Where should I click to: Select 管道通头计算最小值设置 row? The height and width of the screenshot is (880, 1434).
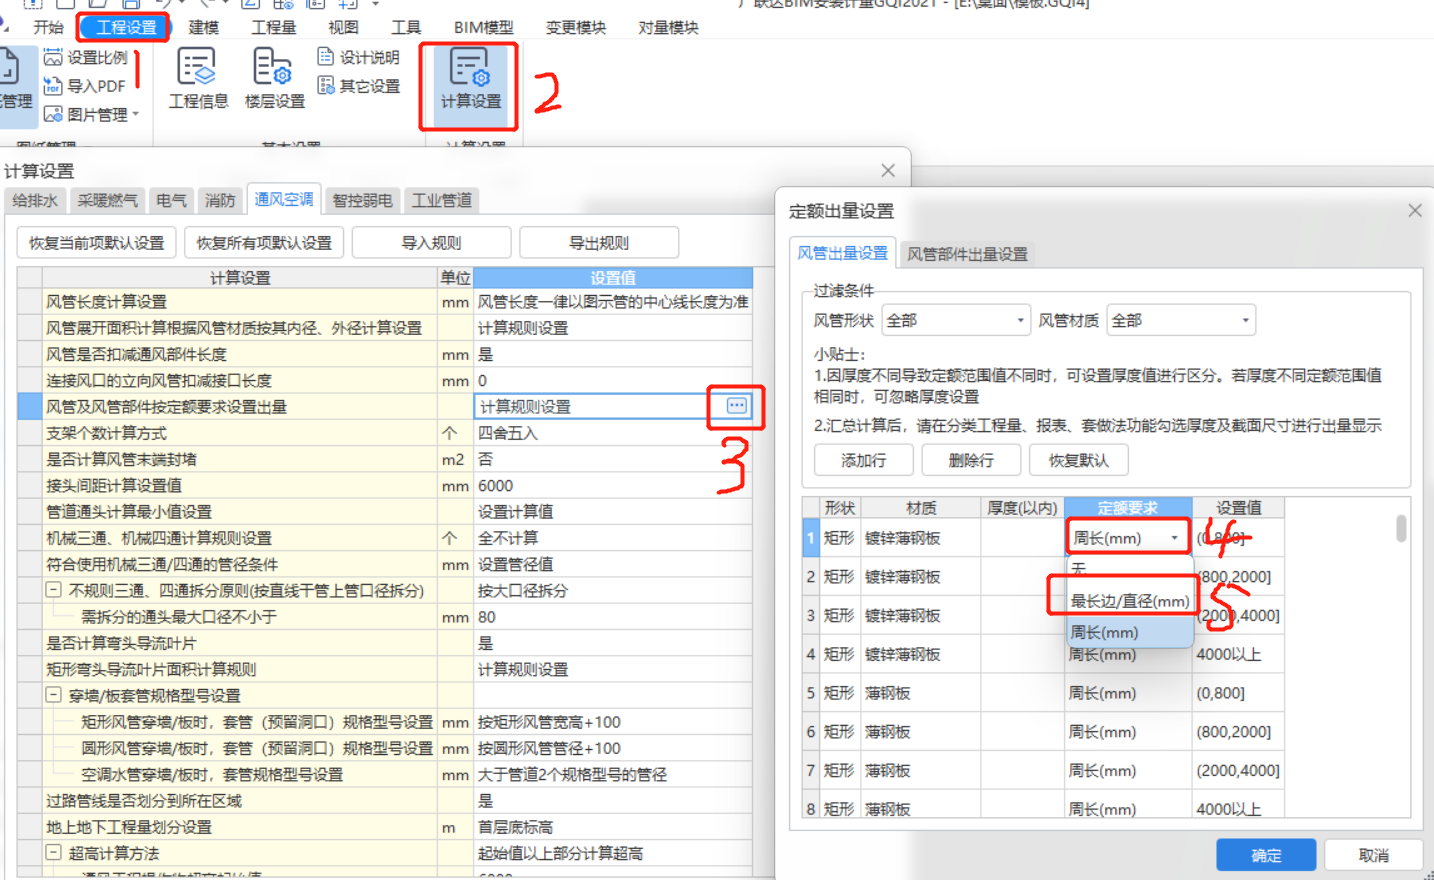[385, 512]
